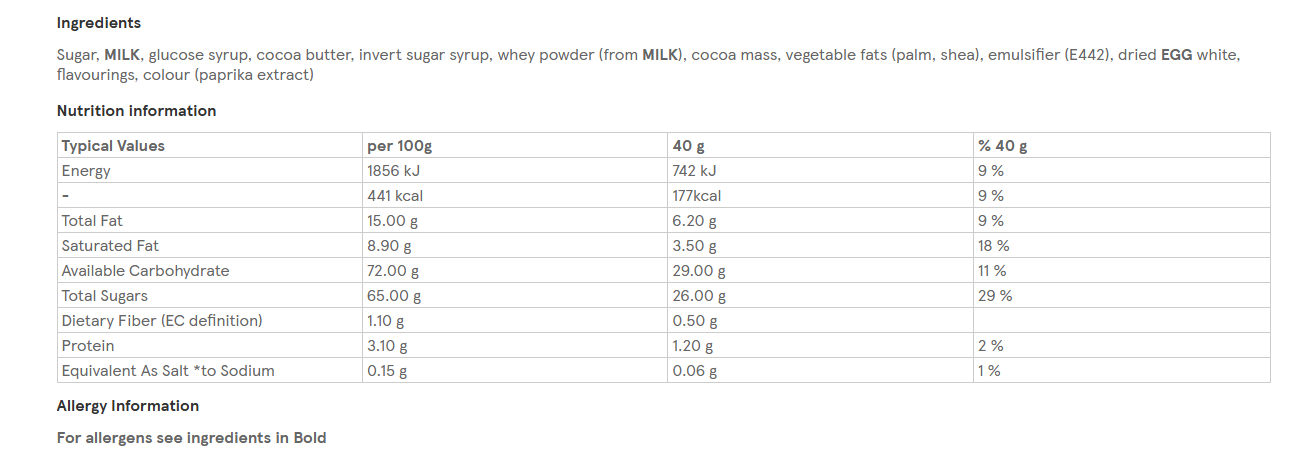1298x461 pixels.
Task: Click the '% 40 g' column header
Action: [1002, 146]
